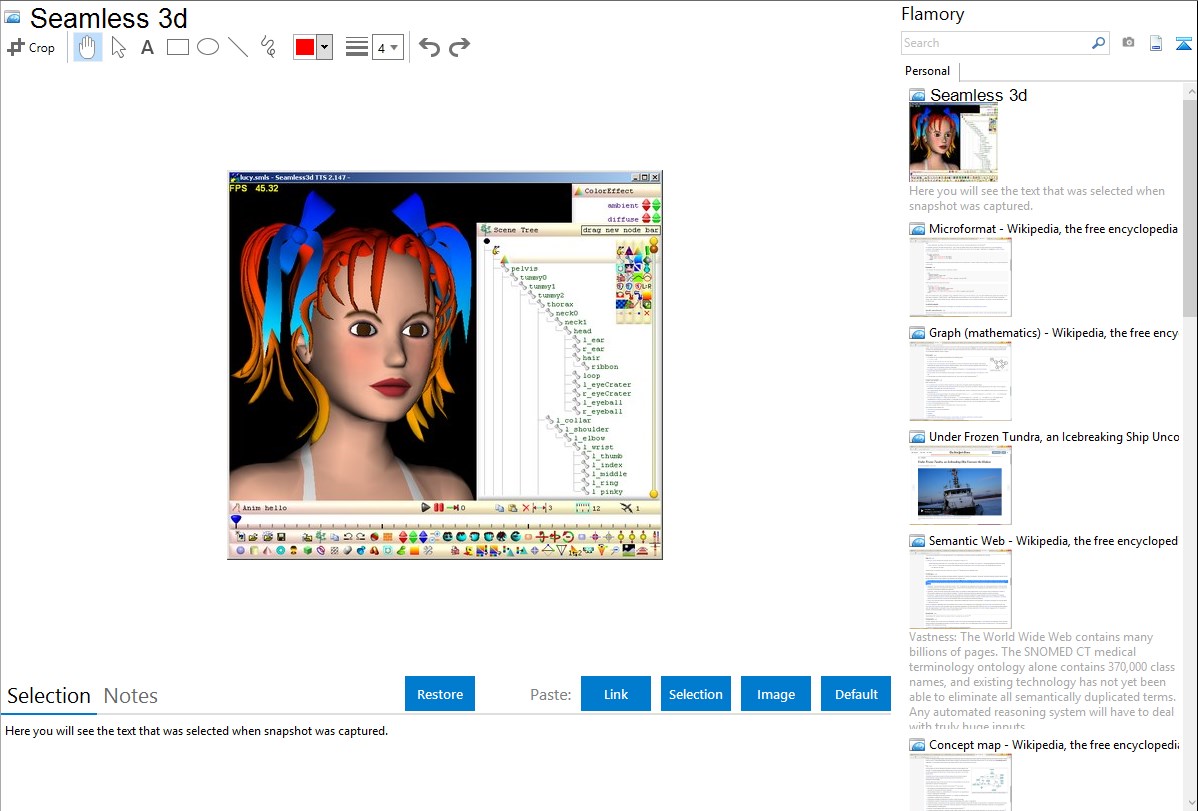Click the 'drag new node bar' label

tap(620, 229)
